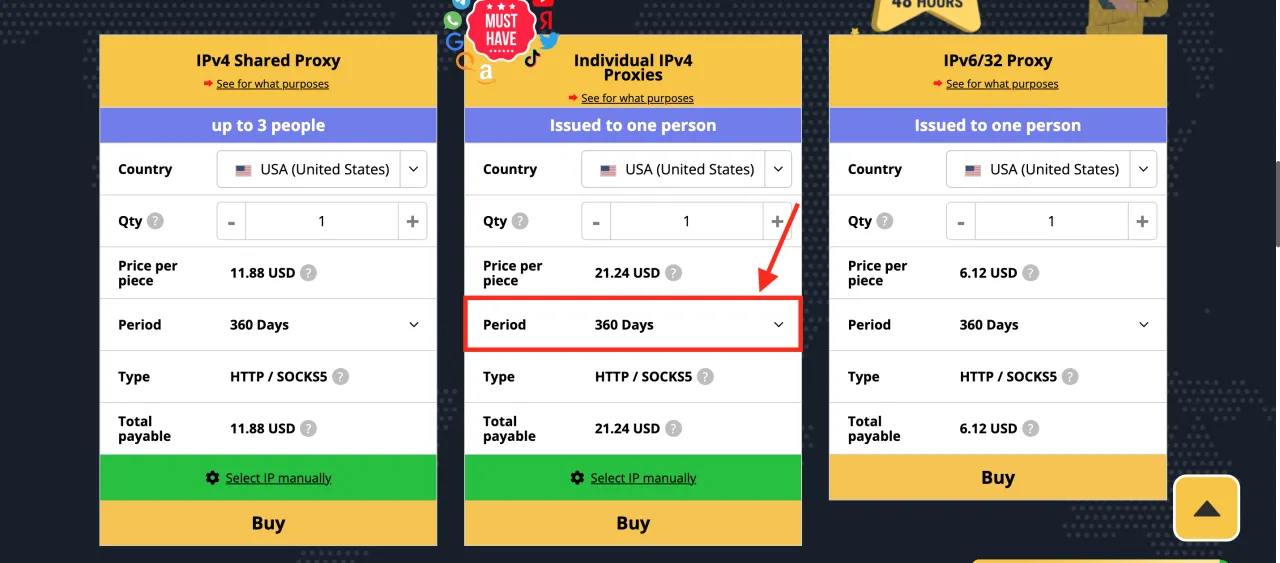Click help icon beside Individual IPv4 HTTP / SOCKS5 type
Image resolution: width=1280 pixels, height=563 pixels.
705,377
